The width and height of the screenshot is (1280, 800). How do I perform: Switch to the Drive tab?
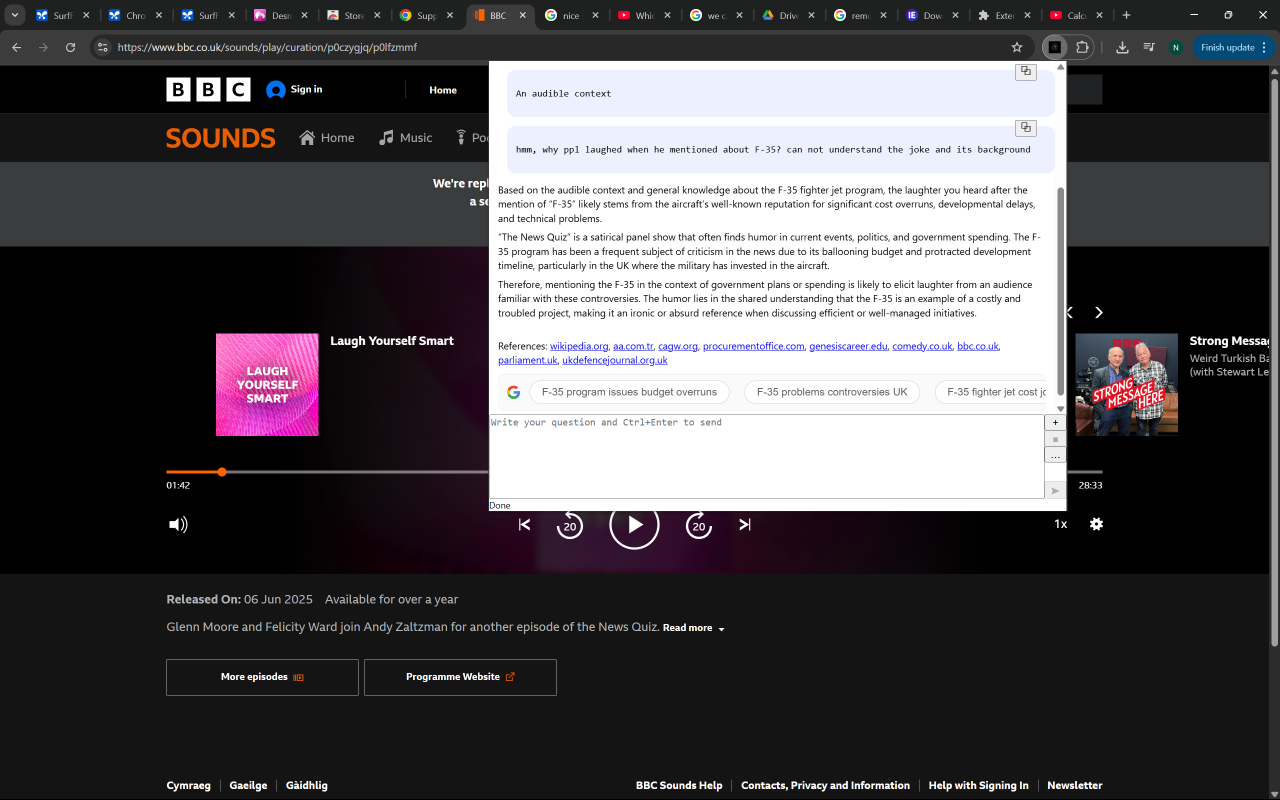point(788,15)
